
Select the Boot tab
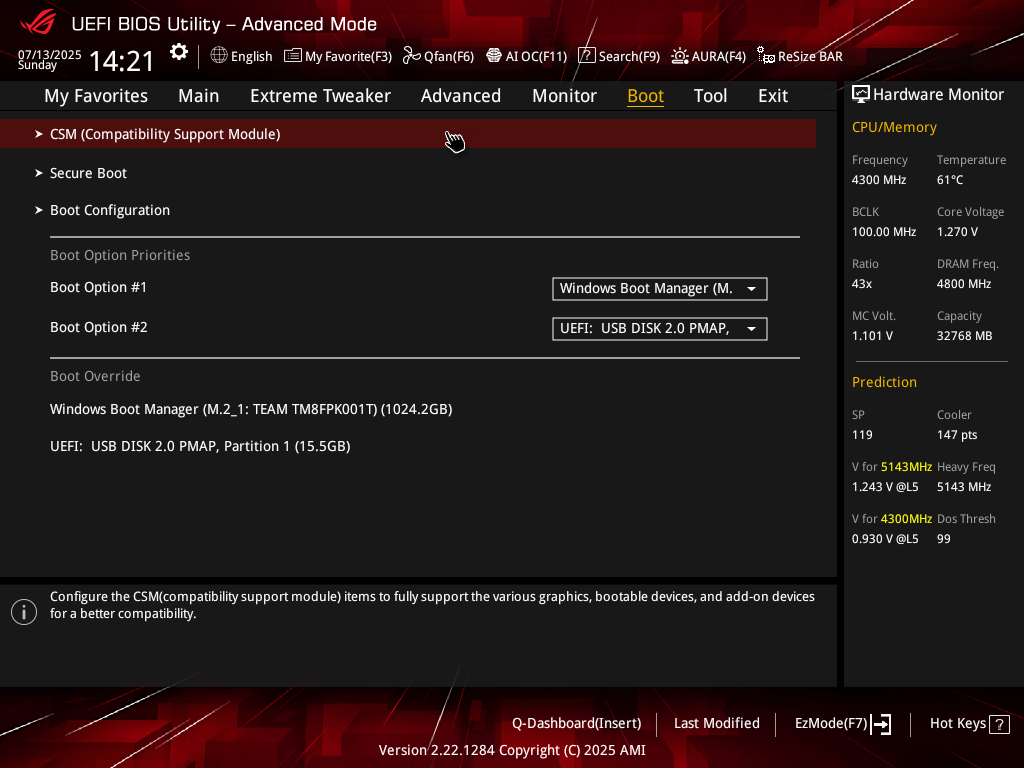(645, 96)
